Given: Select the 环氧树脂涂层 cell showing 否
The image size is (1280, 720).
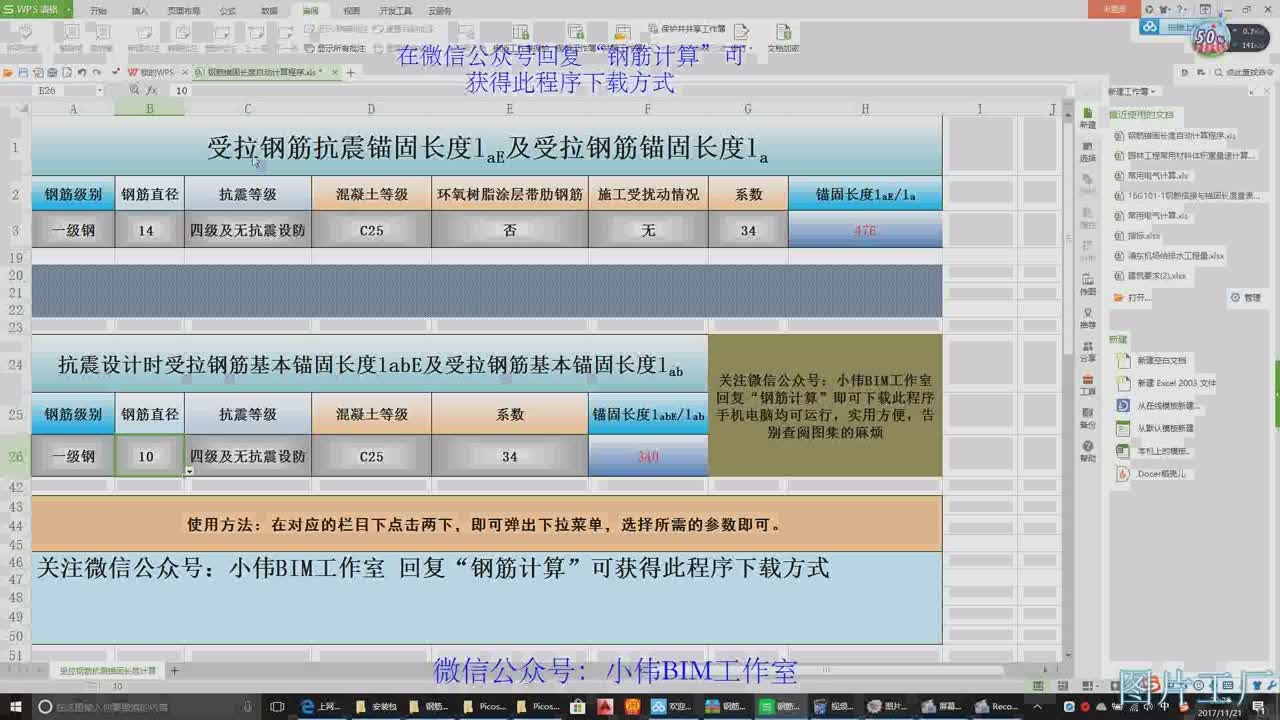Looking at the screenshot, I should (x=509, y=230).
